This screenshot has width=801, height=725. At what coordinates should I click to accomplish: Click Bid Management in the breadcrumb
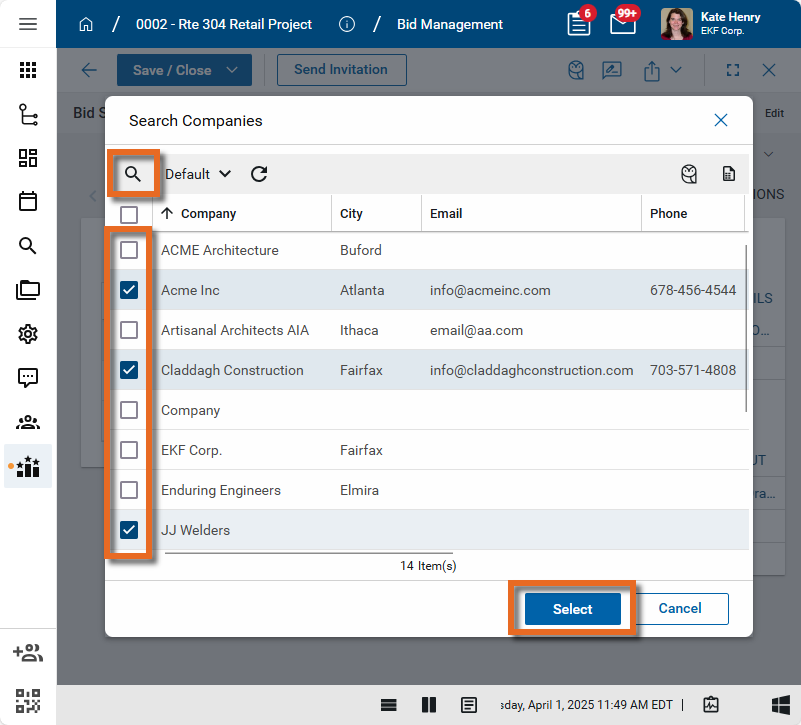[450, 24]
